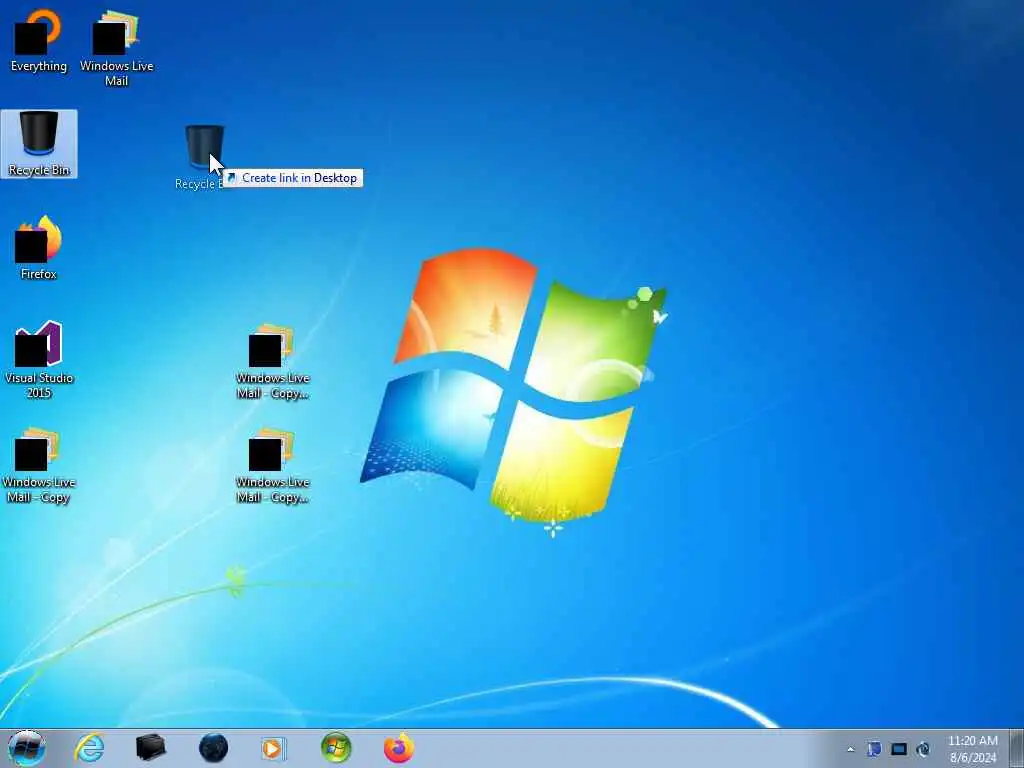Image resolution: width=1024 pixels, height=768 pixels.
Task: Select the 'Windows Live Mail - Copy...' icon beside Visual Studio
Action: click(x=272, y=360)
